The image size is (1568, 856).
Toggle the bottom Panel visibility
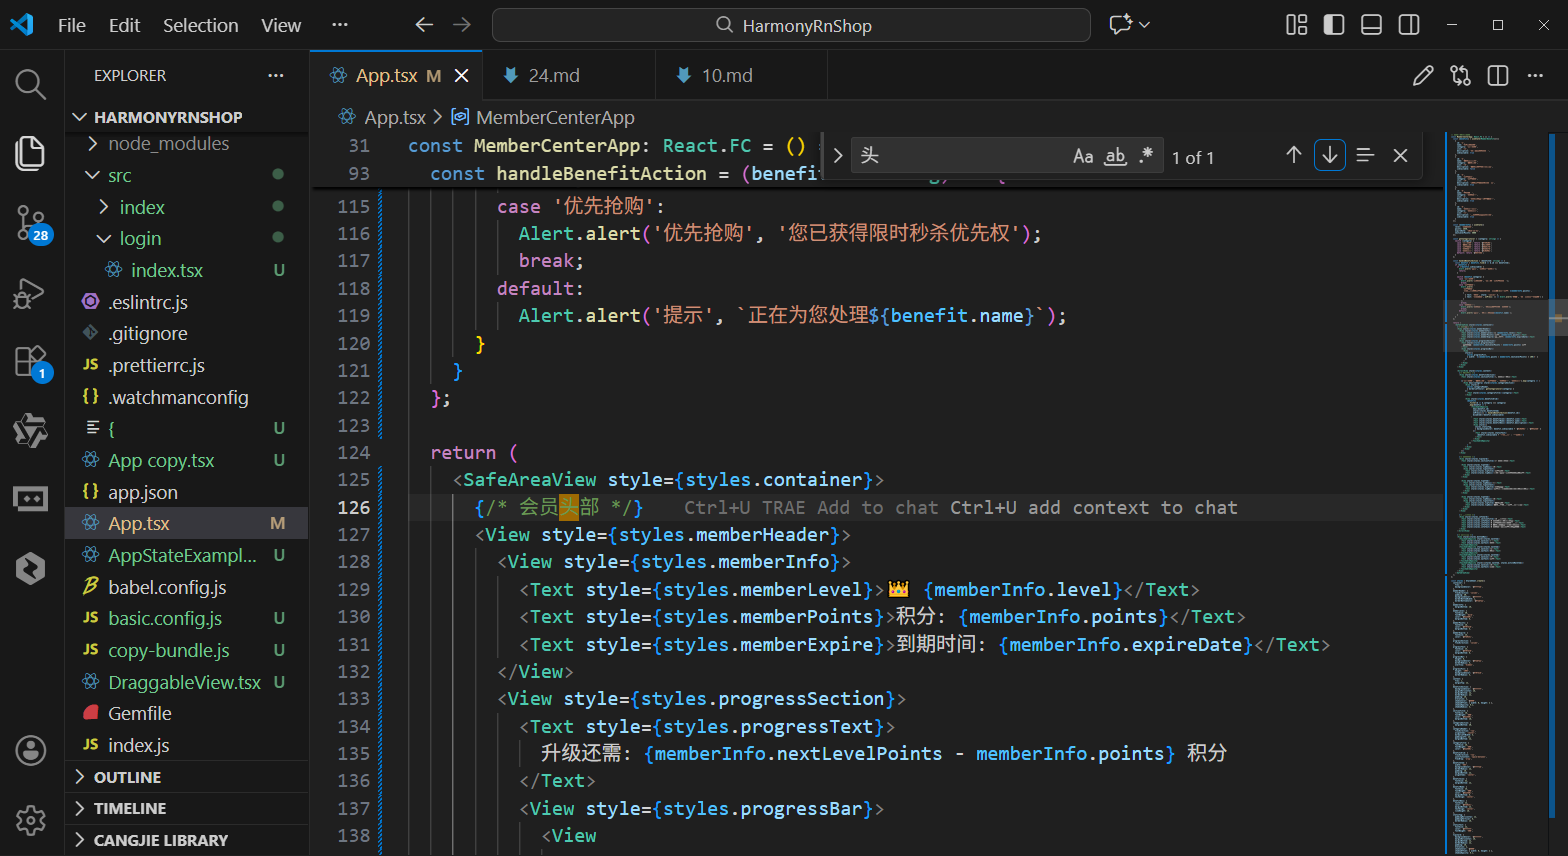(x=1372, y=25)
